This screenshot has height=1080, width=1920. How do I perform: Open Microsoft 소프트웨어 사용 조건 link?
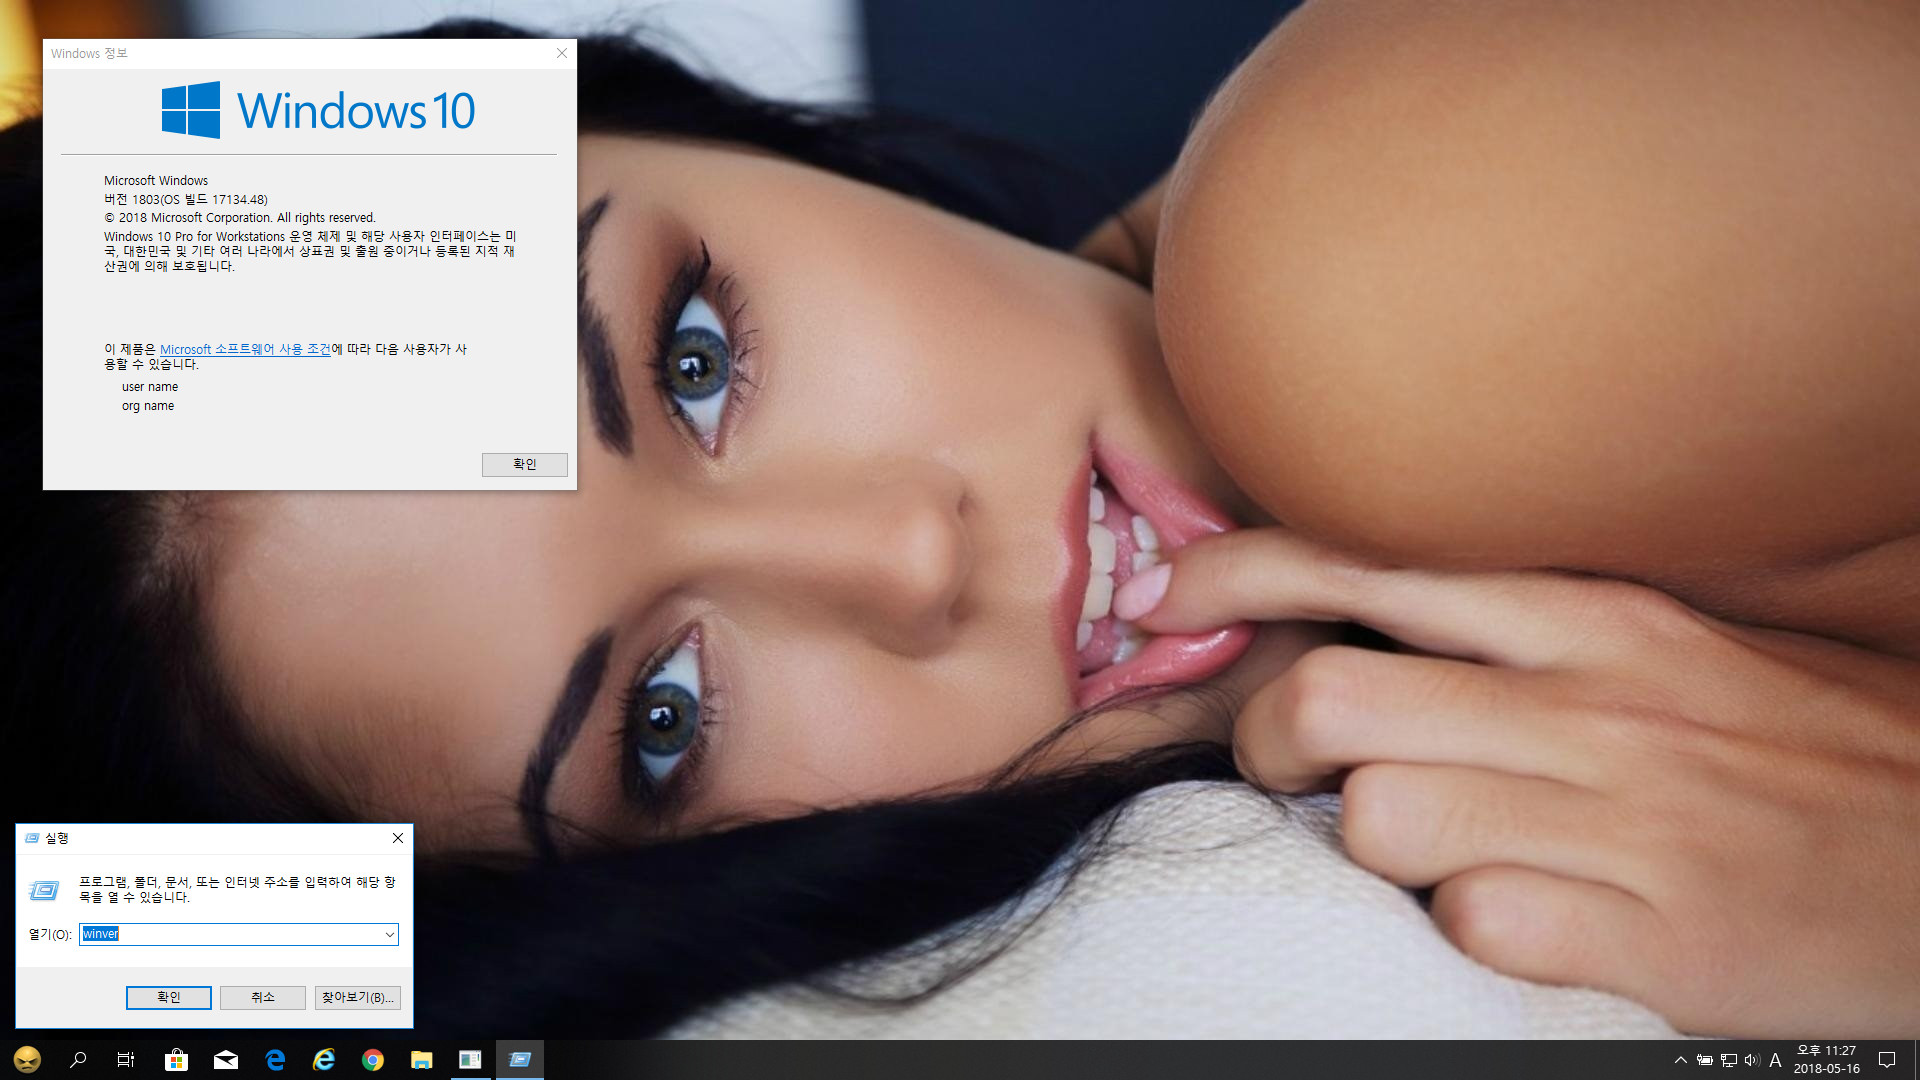click(x=245, y=349)
